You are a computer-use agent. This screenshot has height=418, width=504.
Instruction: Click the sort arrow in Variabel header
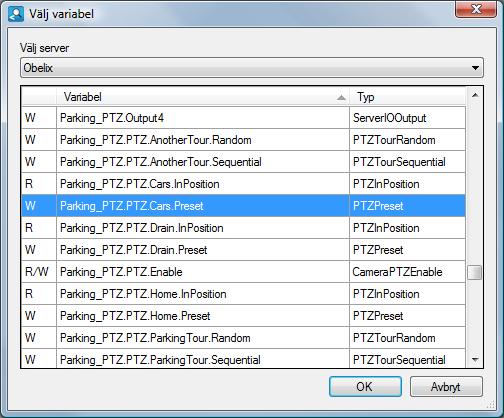341,98
